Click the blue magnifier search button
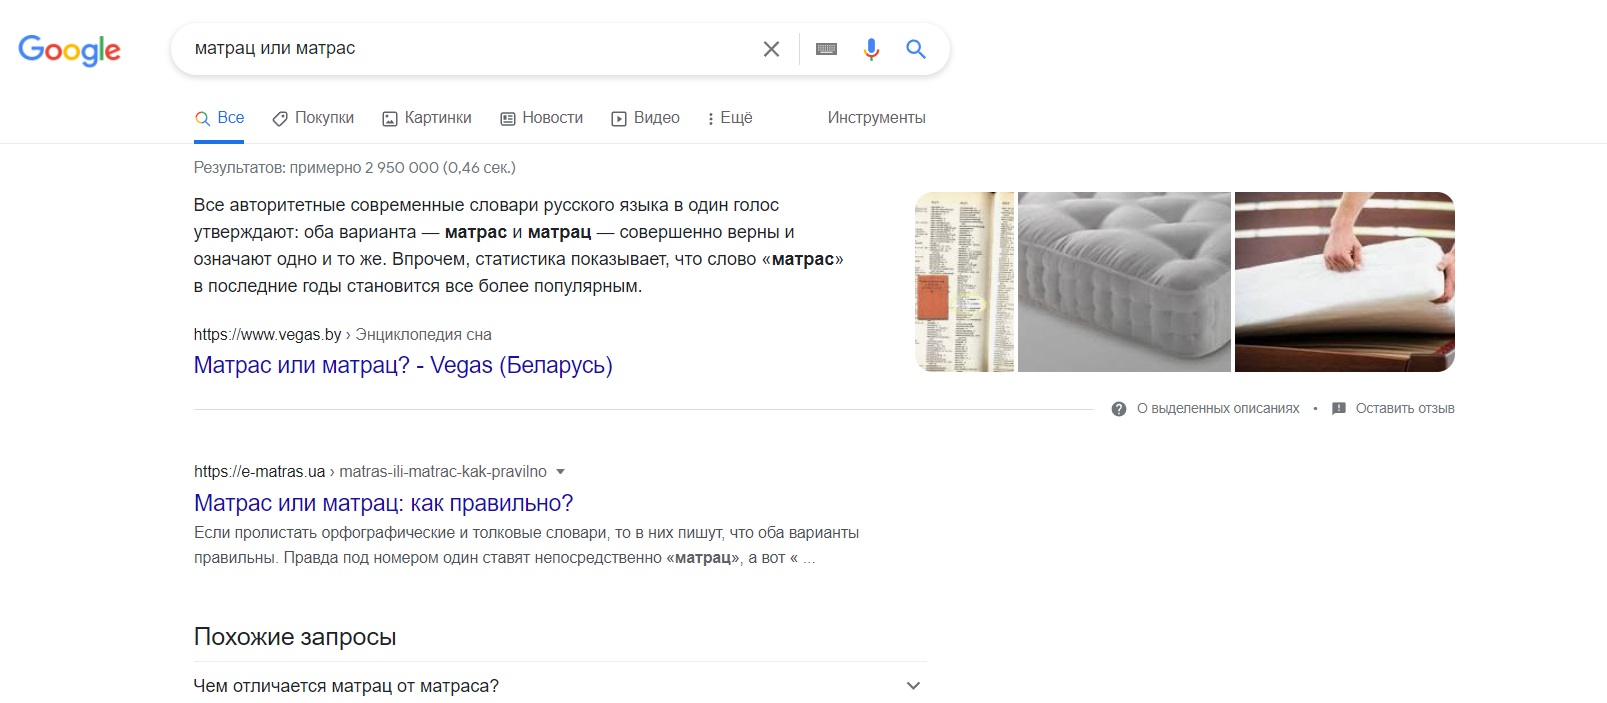1607x703 pixels. (x=916, y=49)
